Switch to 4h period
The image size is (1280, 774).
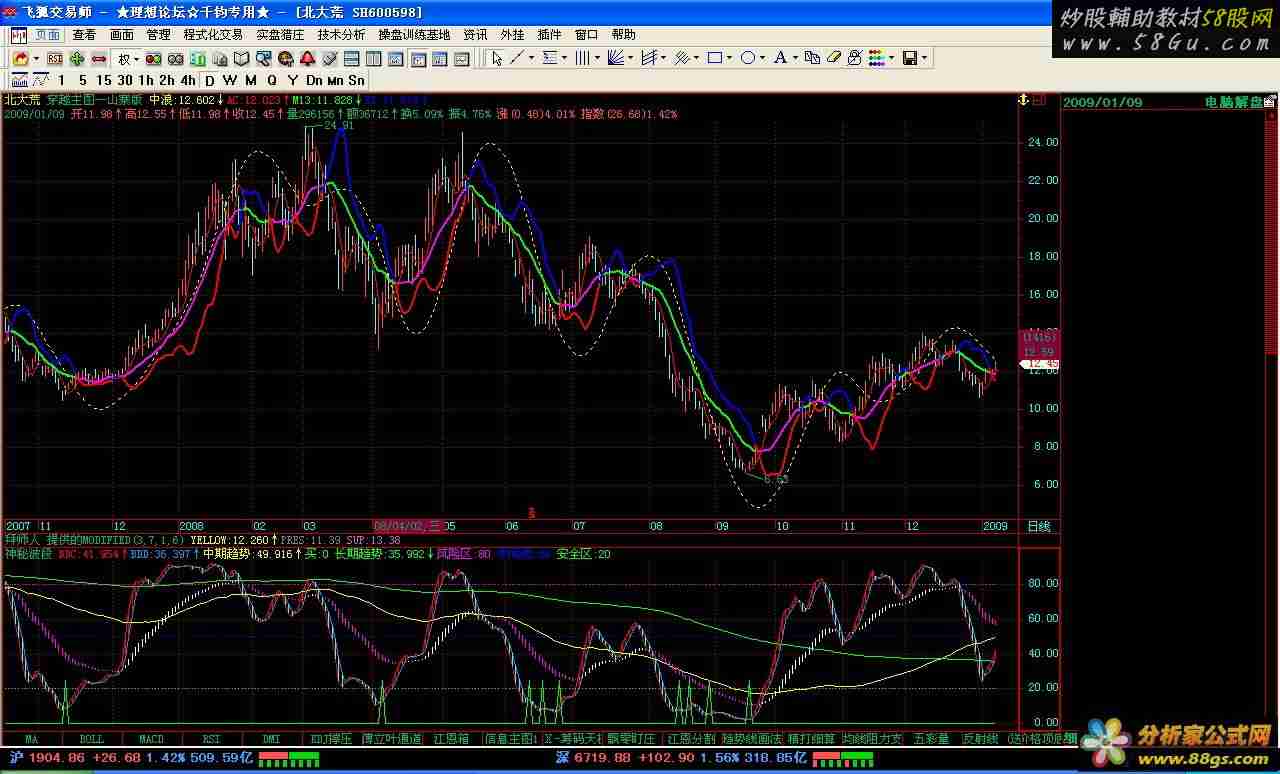tap(188, 80)
